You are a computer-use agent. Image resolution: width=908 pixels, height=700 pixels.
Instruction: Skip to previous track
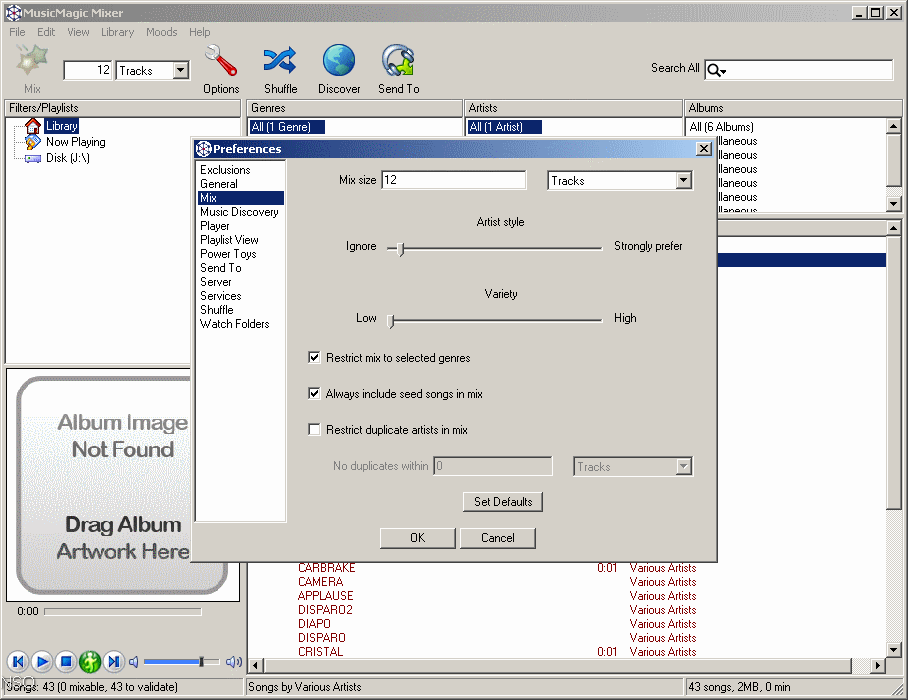coord(19,661)
